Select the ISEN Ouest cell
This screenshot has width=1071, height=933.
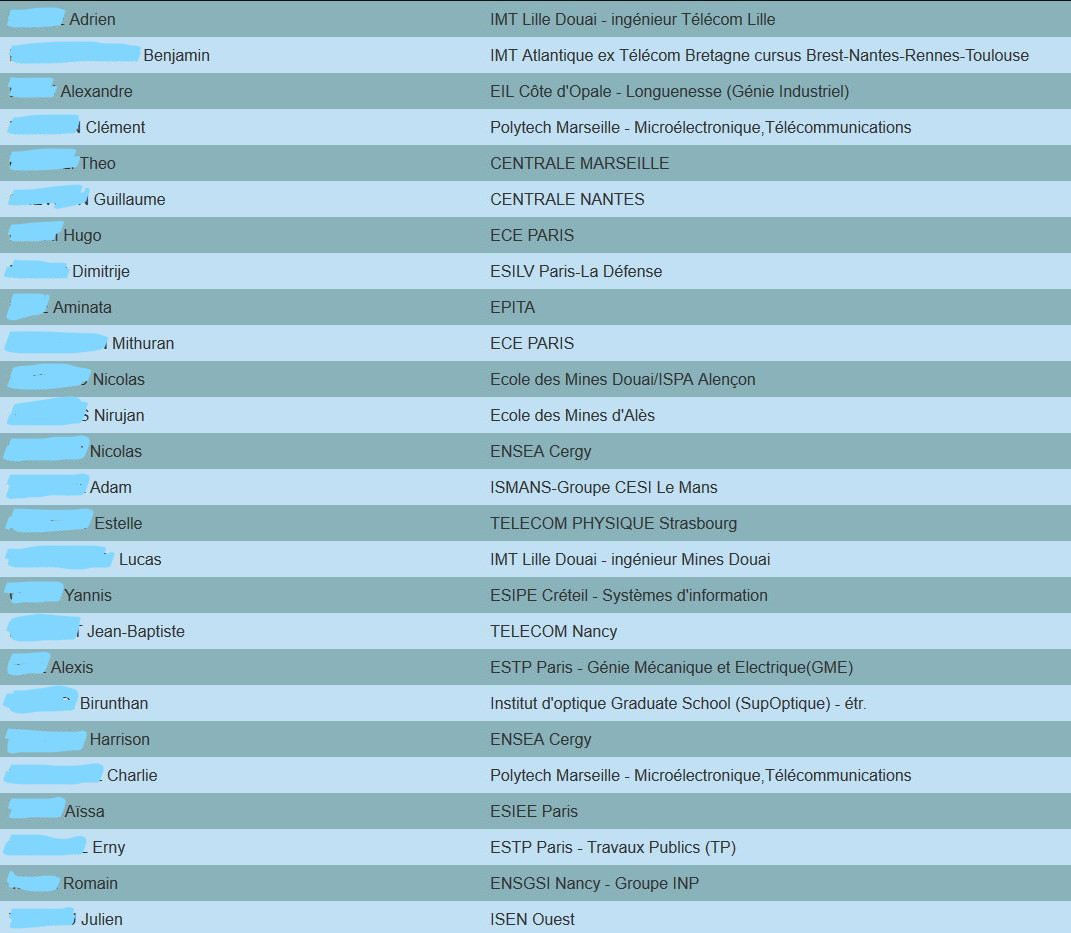pyautogui.click(x=533, y=919)
